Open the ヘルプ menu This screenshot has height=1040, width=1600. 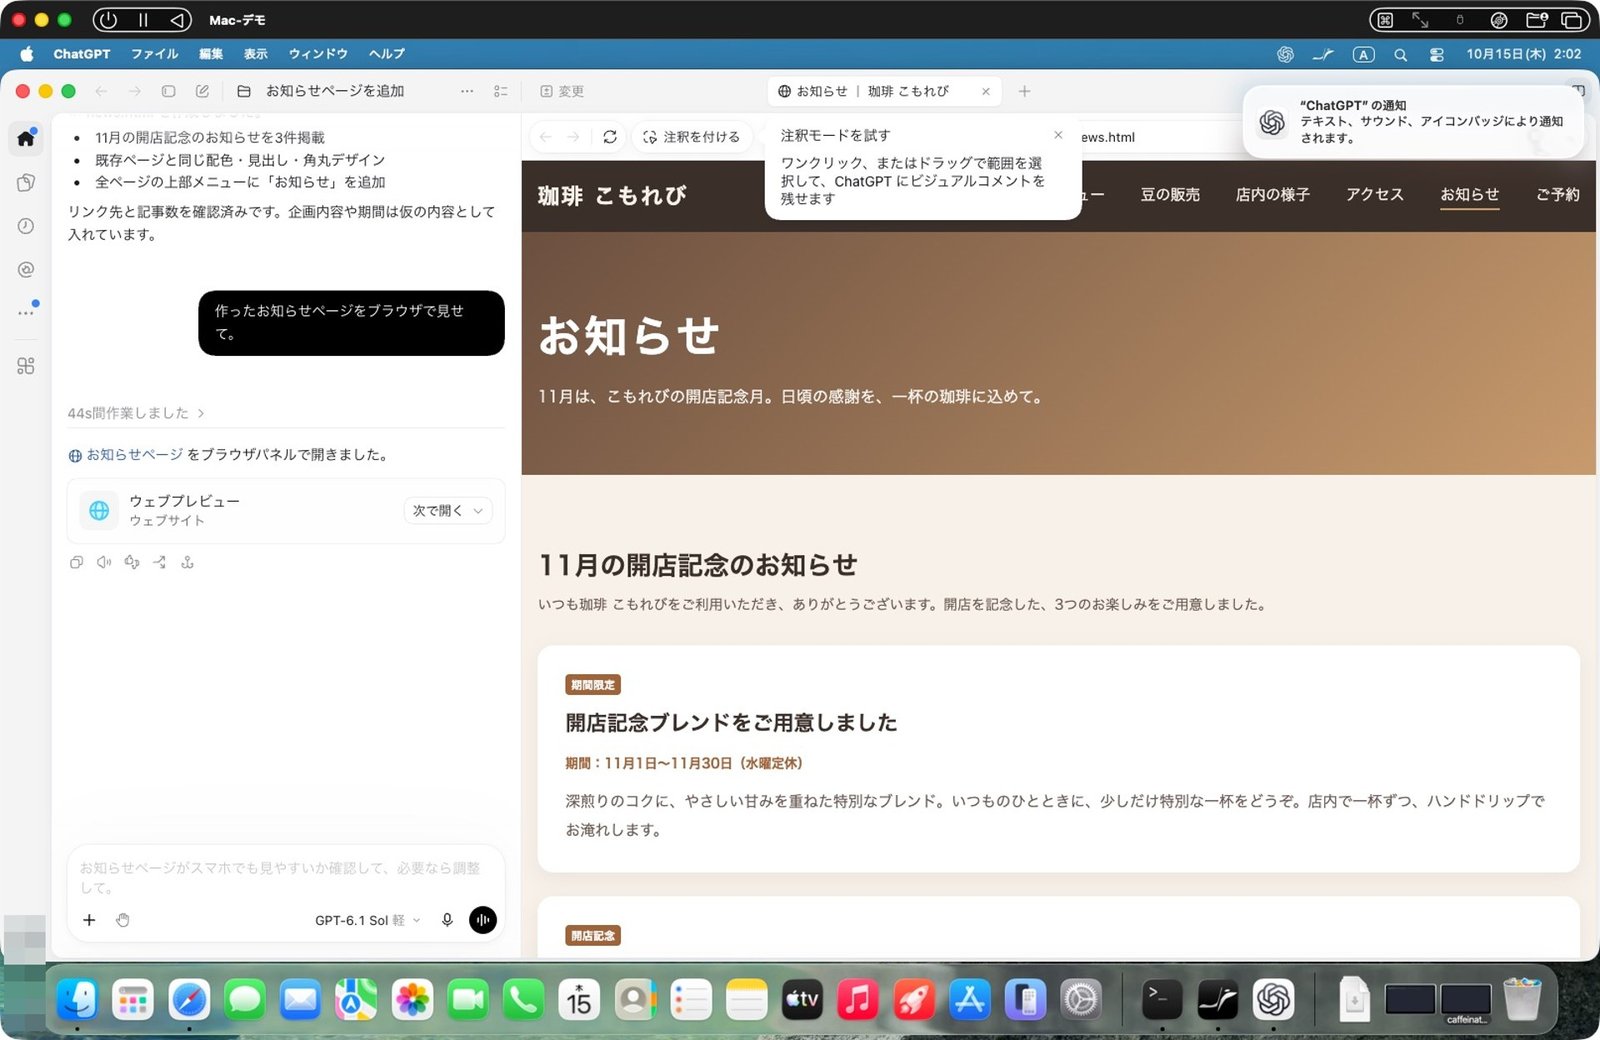pyautogui.click(x=387, y=54)
